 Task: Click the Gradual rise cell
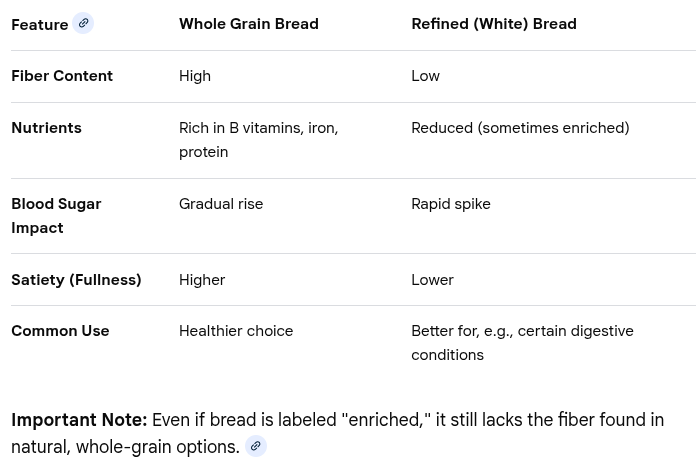221,204
